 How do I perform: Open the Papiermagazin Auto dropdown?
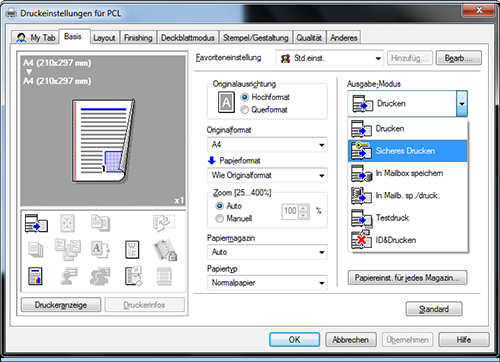coord(267,252)
